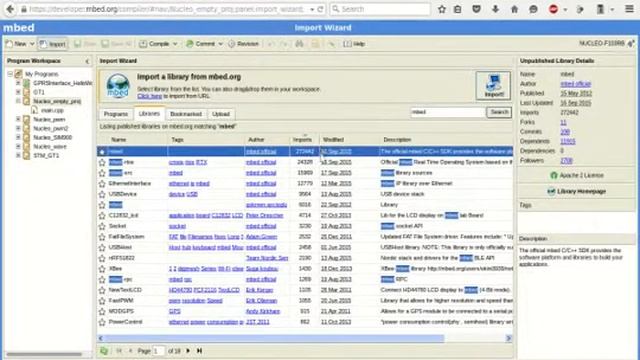Click the horizontal scrollbar of library list
The height and width of the screenshot is (360, 640).
coord(274,338)
